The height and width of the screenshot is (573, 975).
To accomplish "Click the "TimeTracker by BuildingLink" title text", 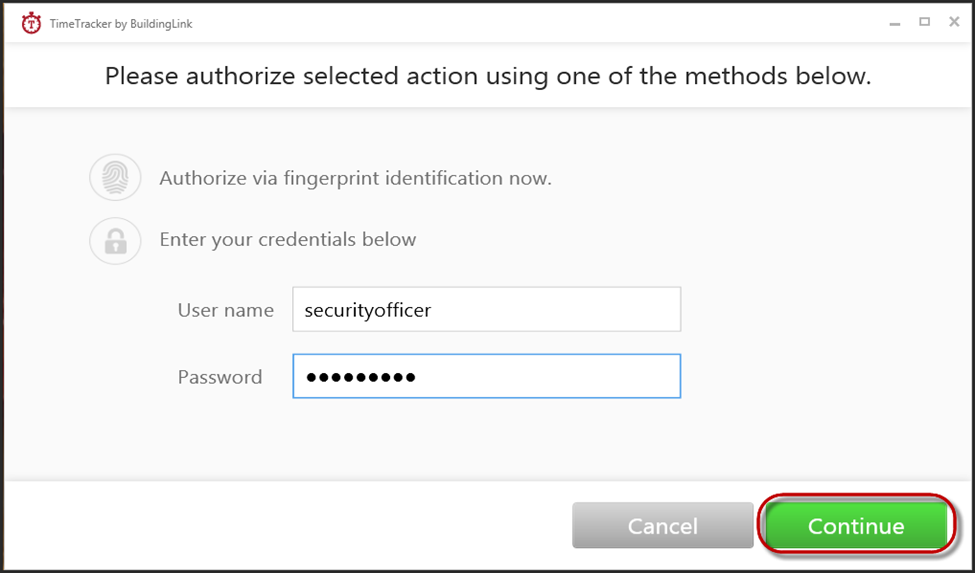I will click(121, 24).
